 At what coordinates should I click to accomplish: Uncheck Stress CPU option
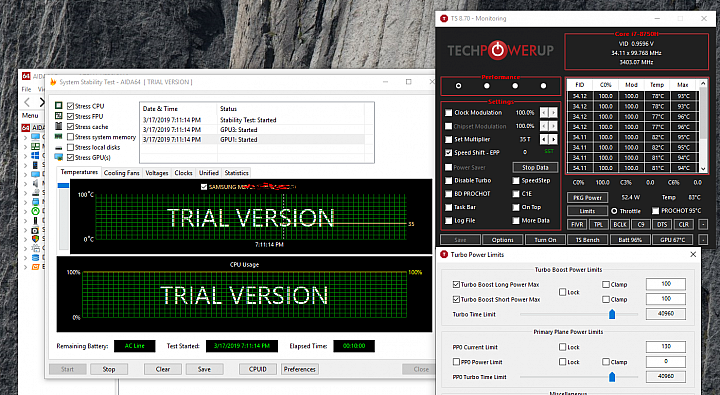click(70, 106)
